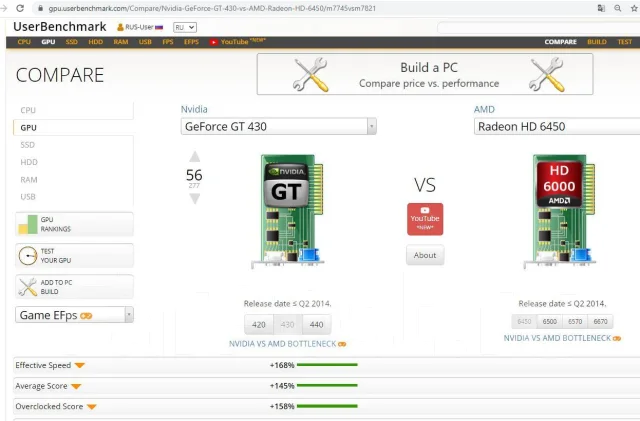Screen dimensions: 640x421
Task: Click the Test Your GPU gauge icon
Action: [x=27, y=256]
